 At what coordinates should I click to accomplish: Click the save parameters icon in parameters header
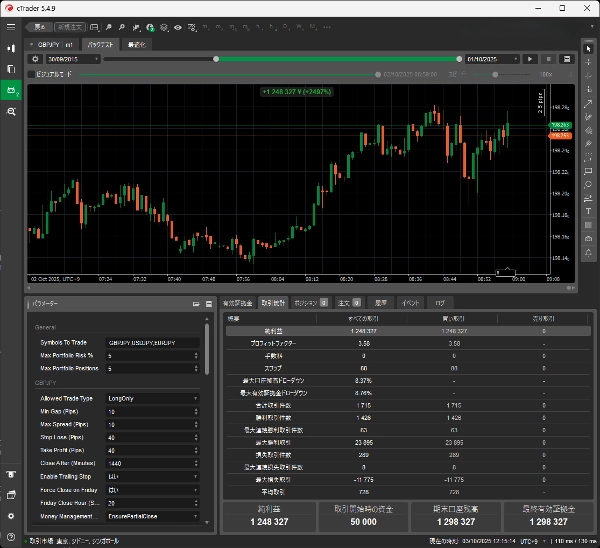click(x=209, y=304)
